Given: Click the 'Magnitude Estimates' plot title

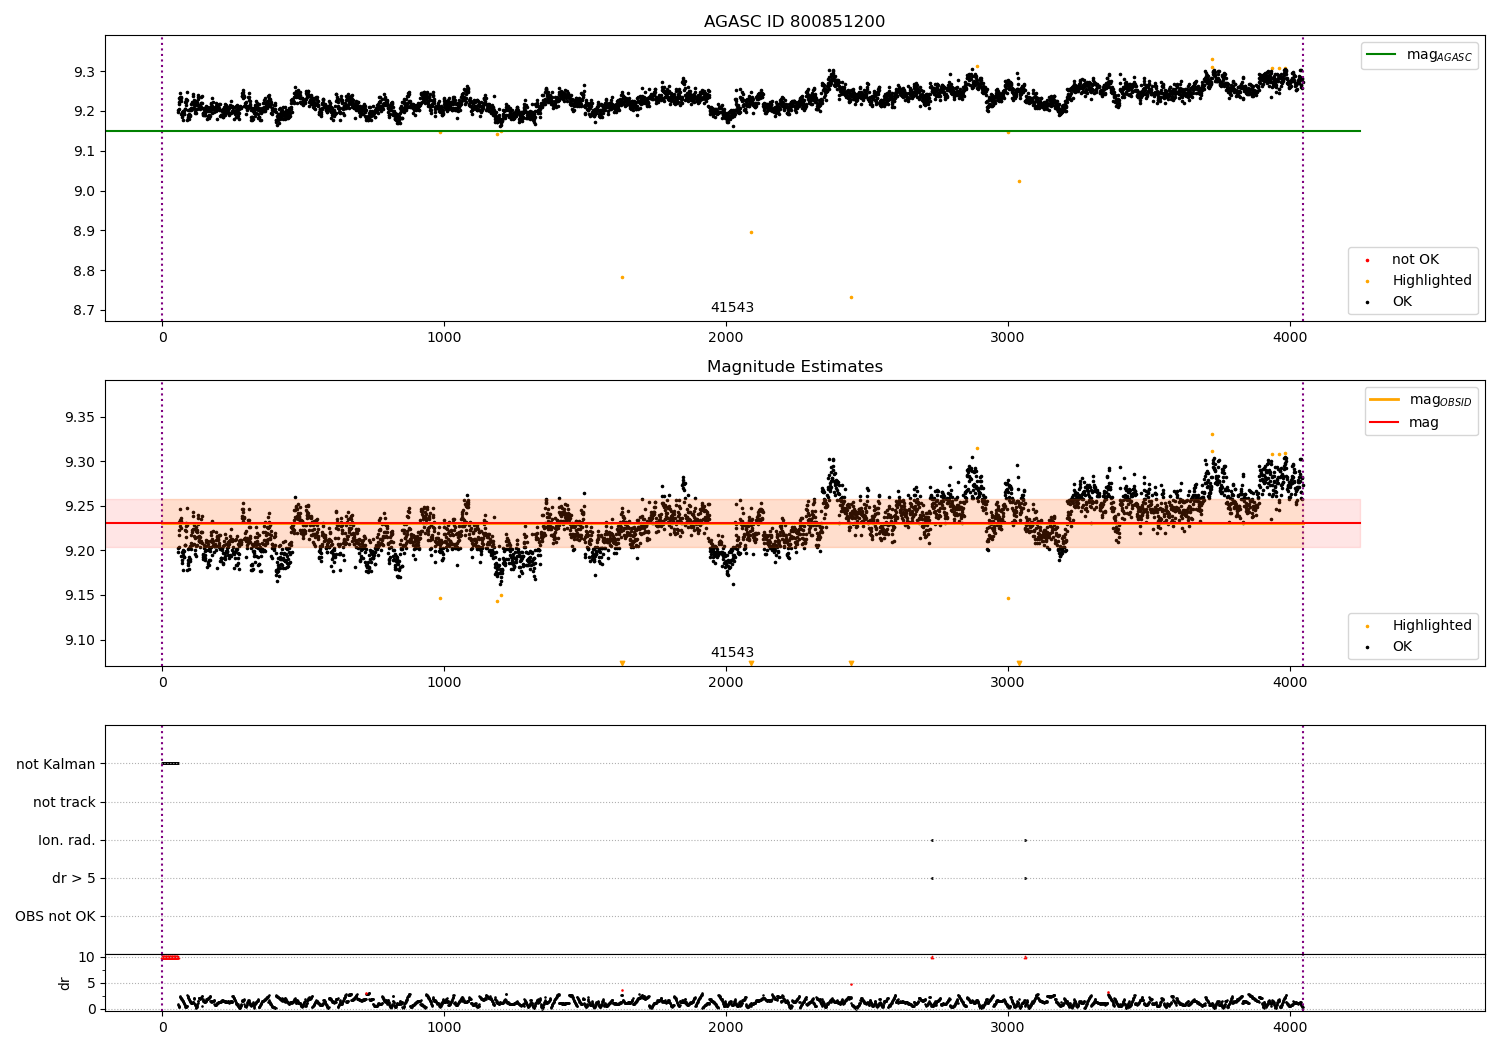Looking at the screenshot, I should pos(794,367).
